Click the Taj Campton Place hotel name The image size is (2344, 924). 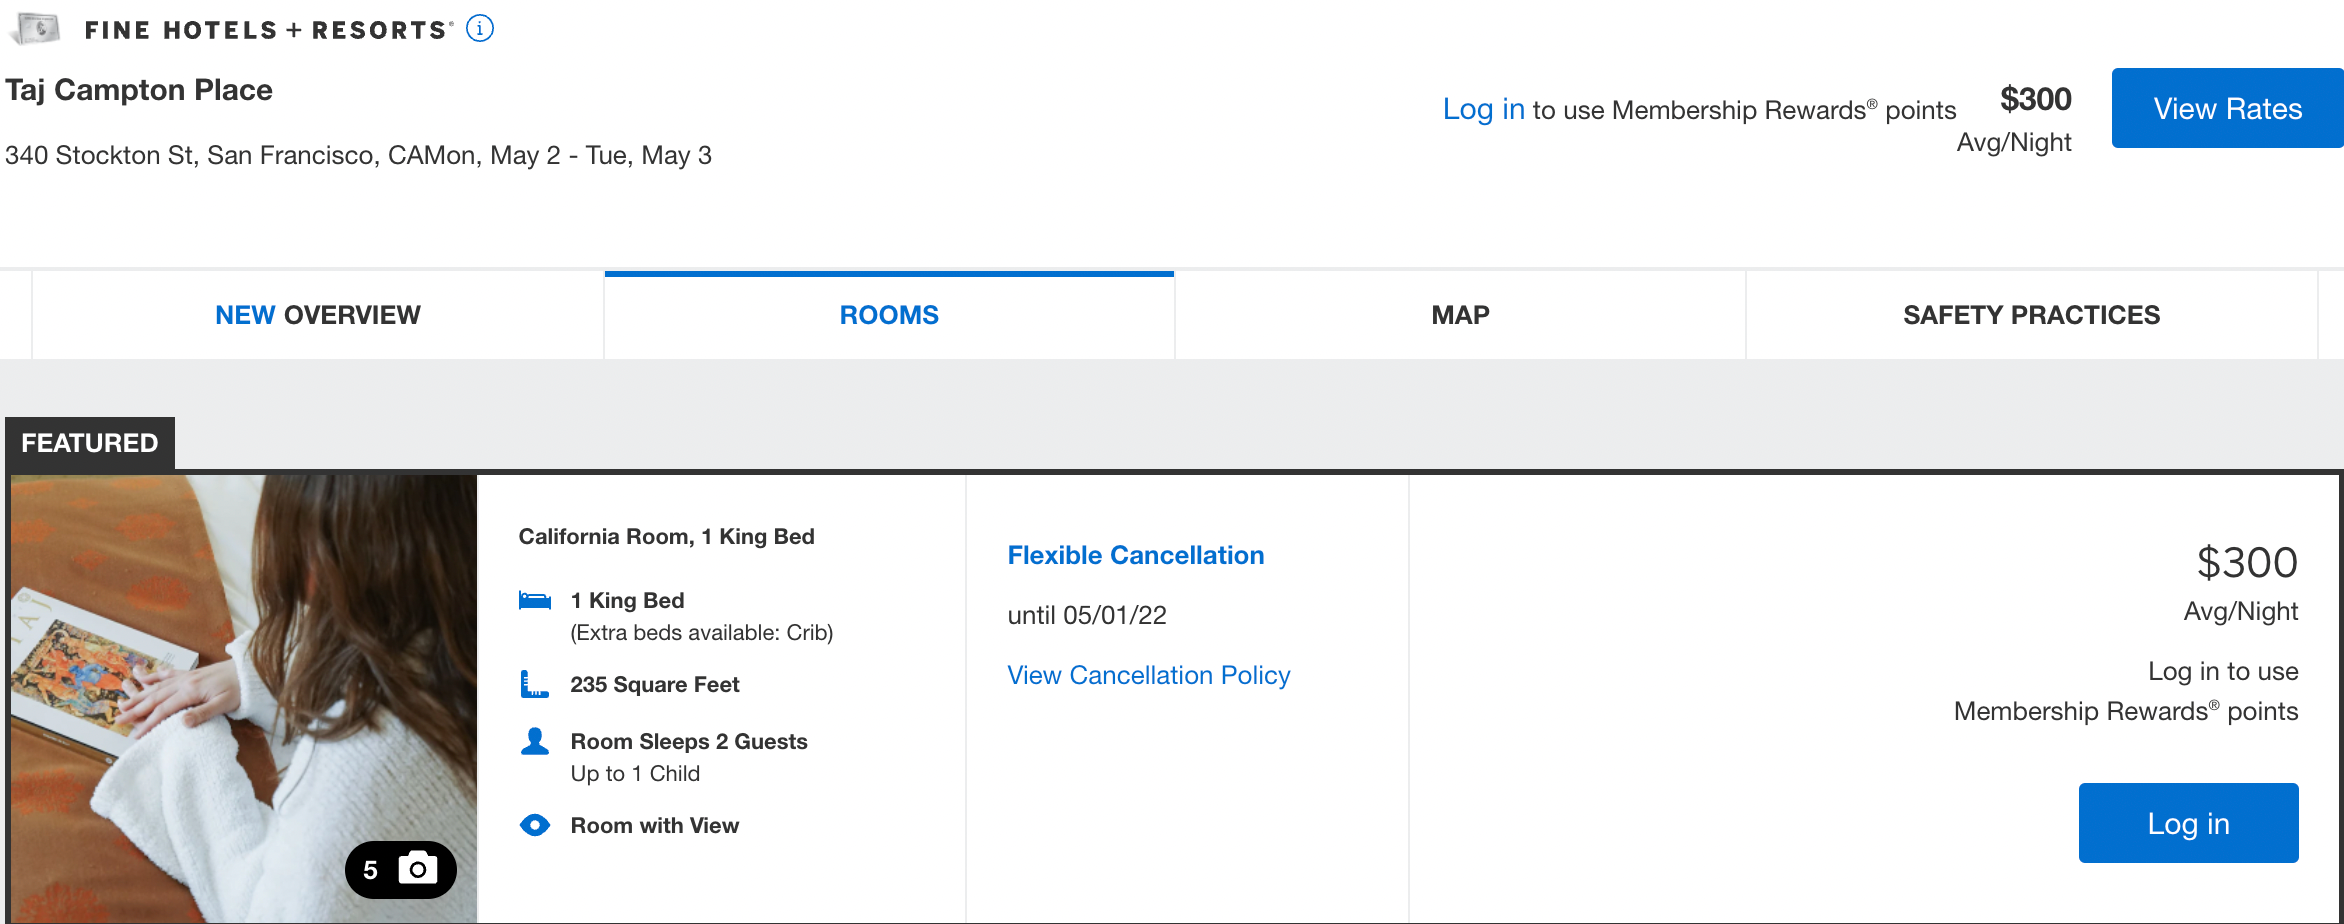pos(139,90)
